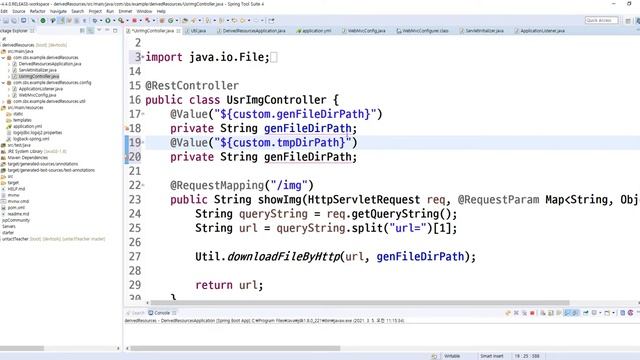Select the templates folder
Screen dimensions: 640x360
22,120
